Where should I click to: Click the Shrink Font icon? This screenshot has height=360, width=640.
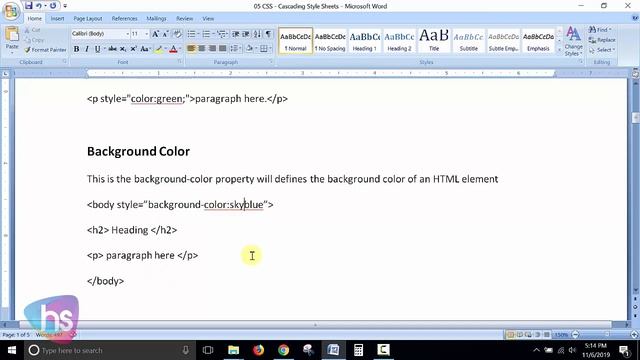point(165,34)
